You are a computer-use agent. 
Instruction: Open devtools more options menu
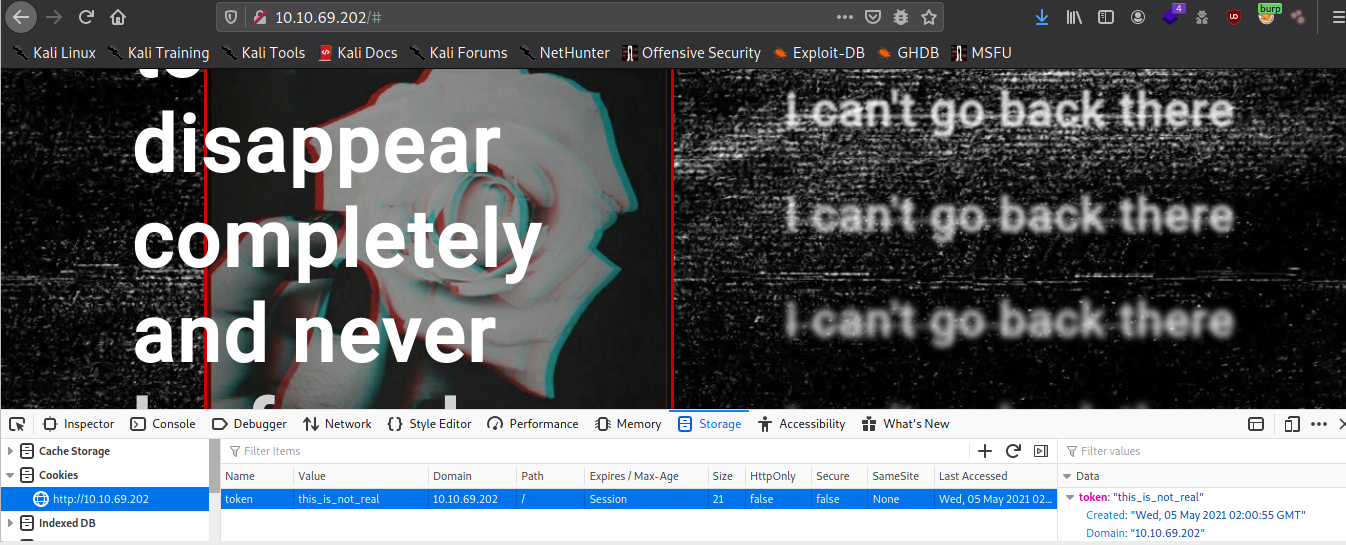point(1318,424)
